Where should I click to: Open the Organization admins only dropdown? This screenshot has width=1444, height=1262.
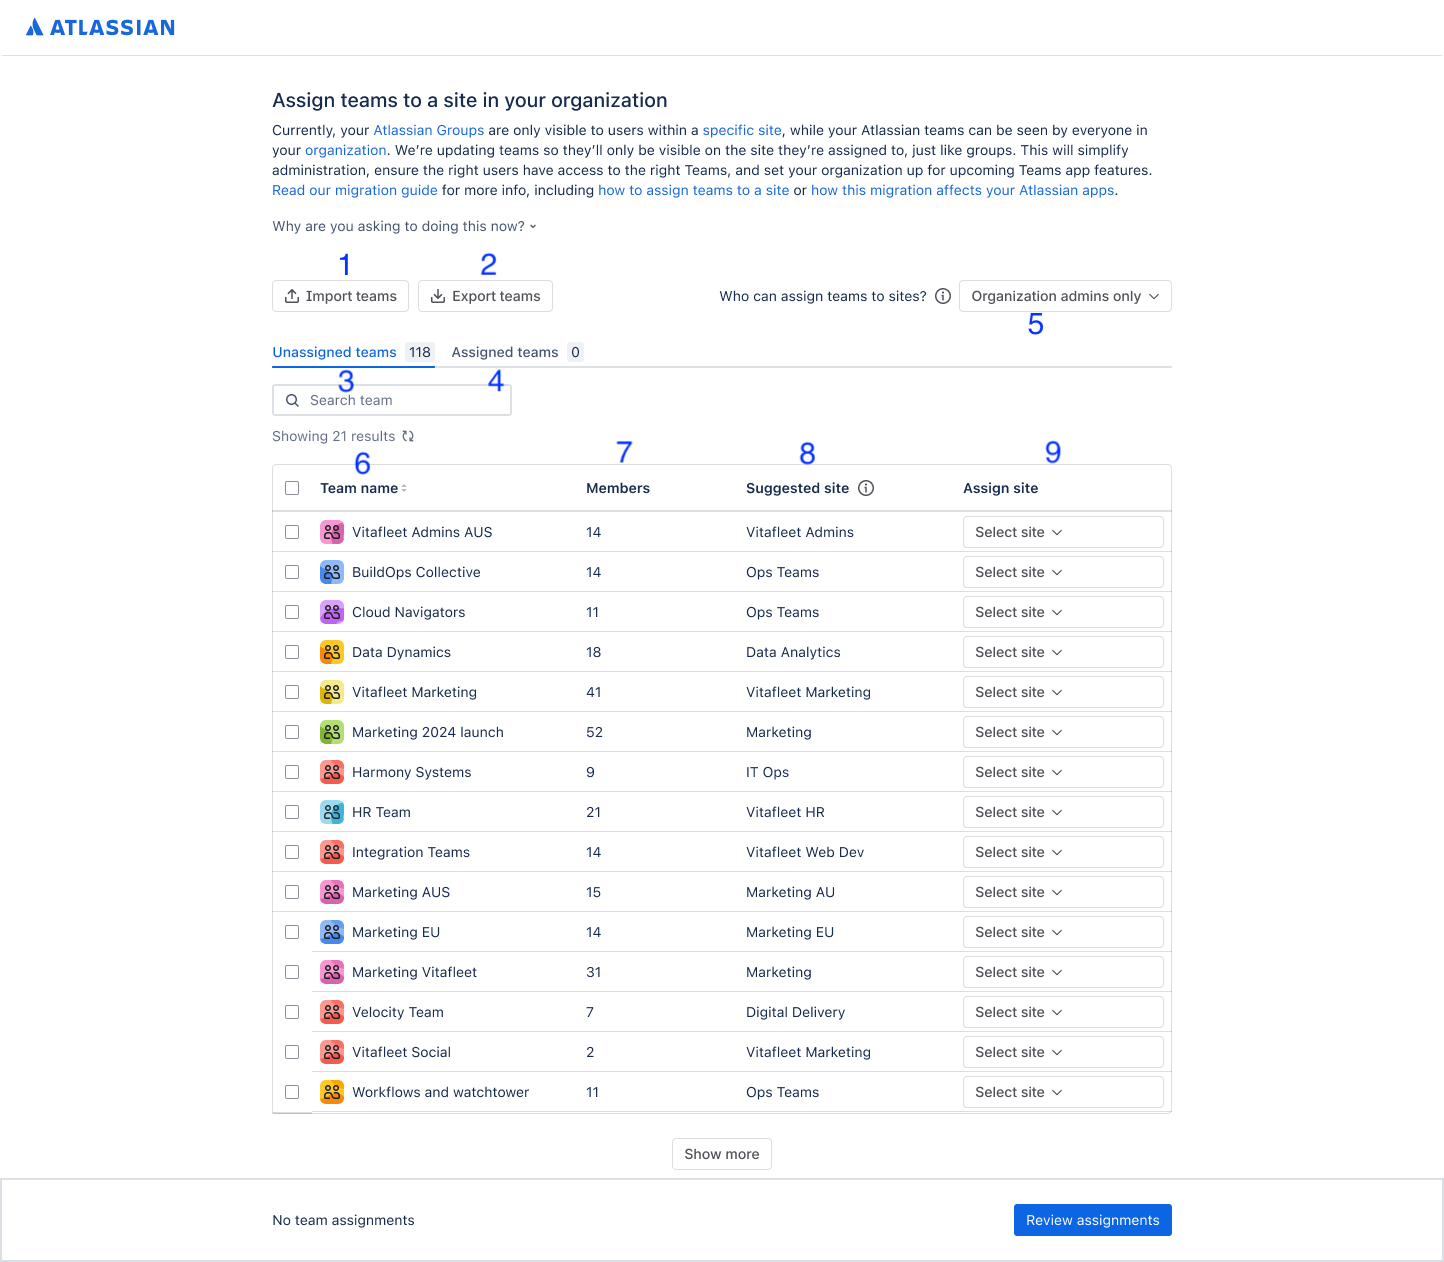click(x=1064, y=296)
